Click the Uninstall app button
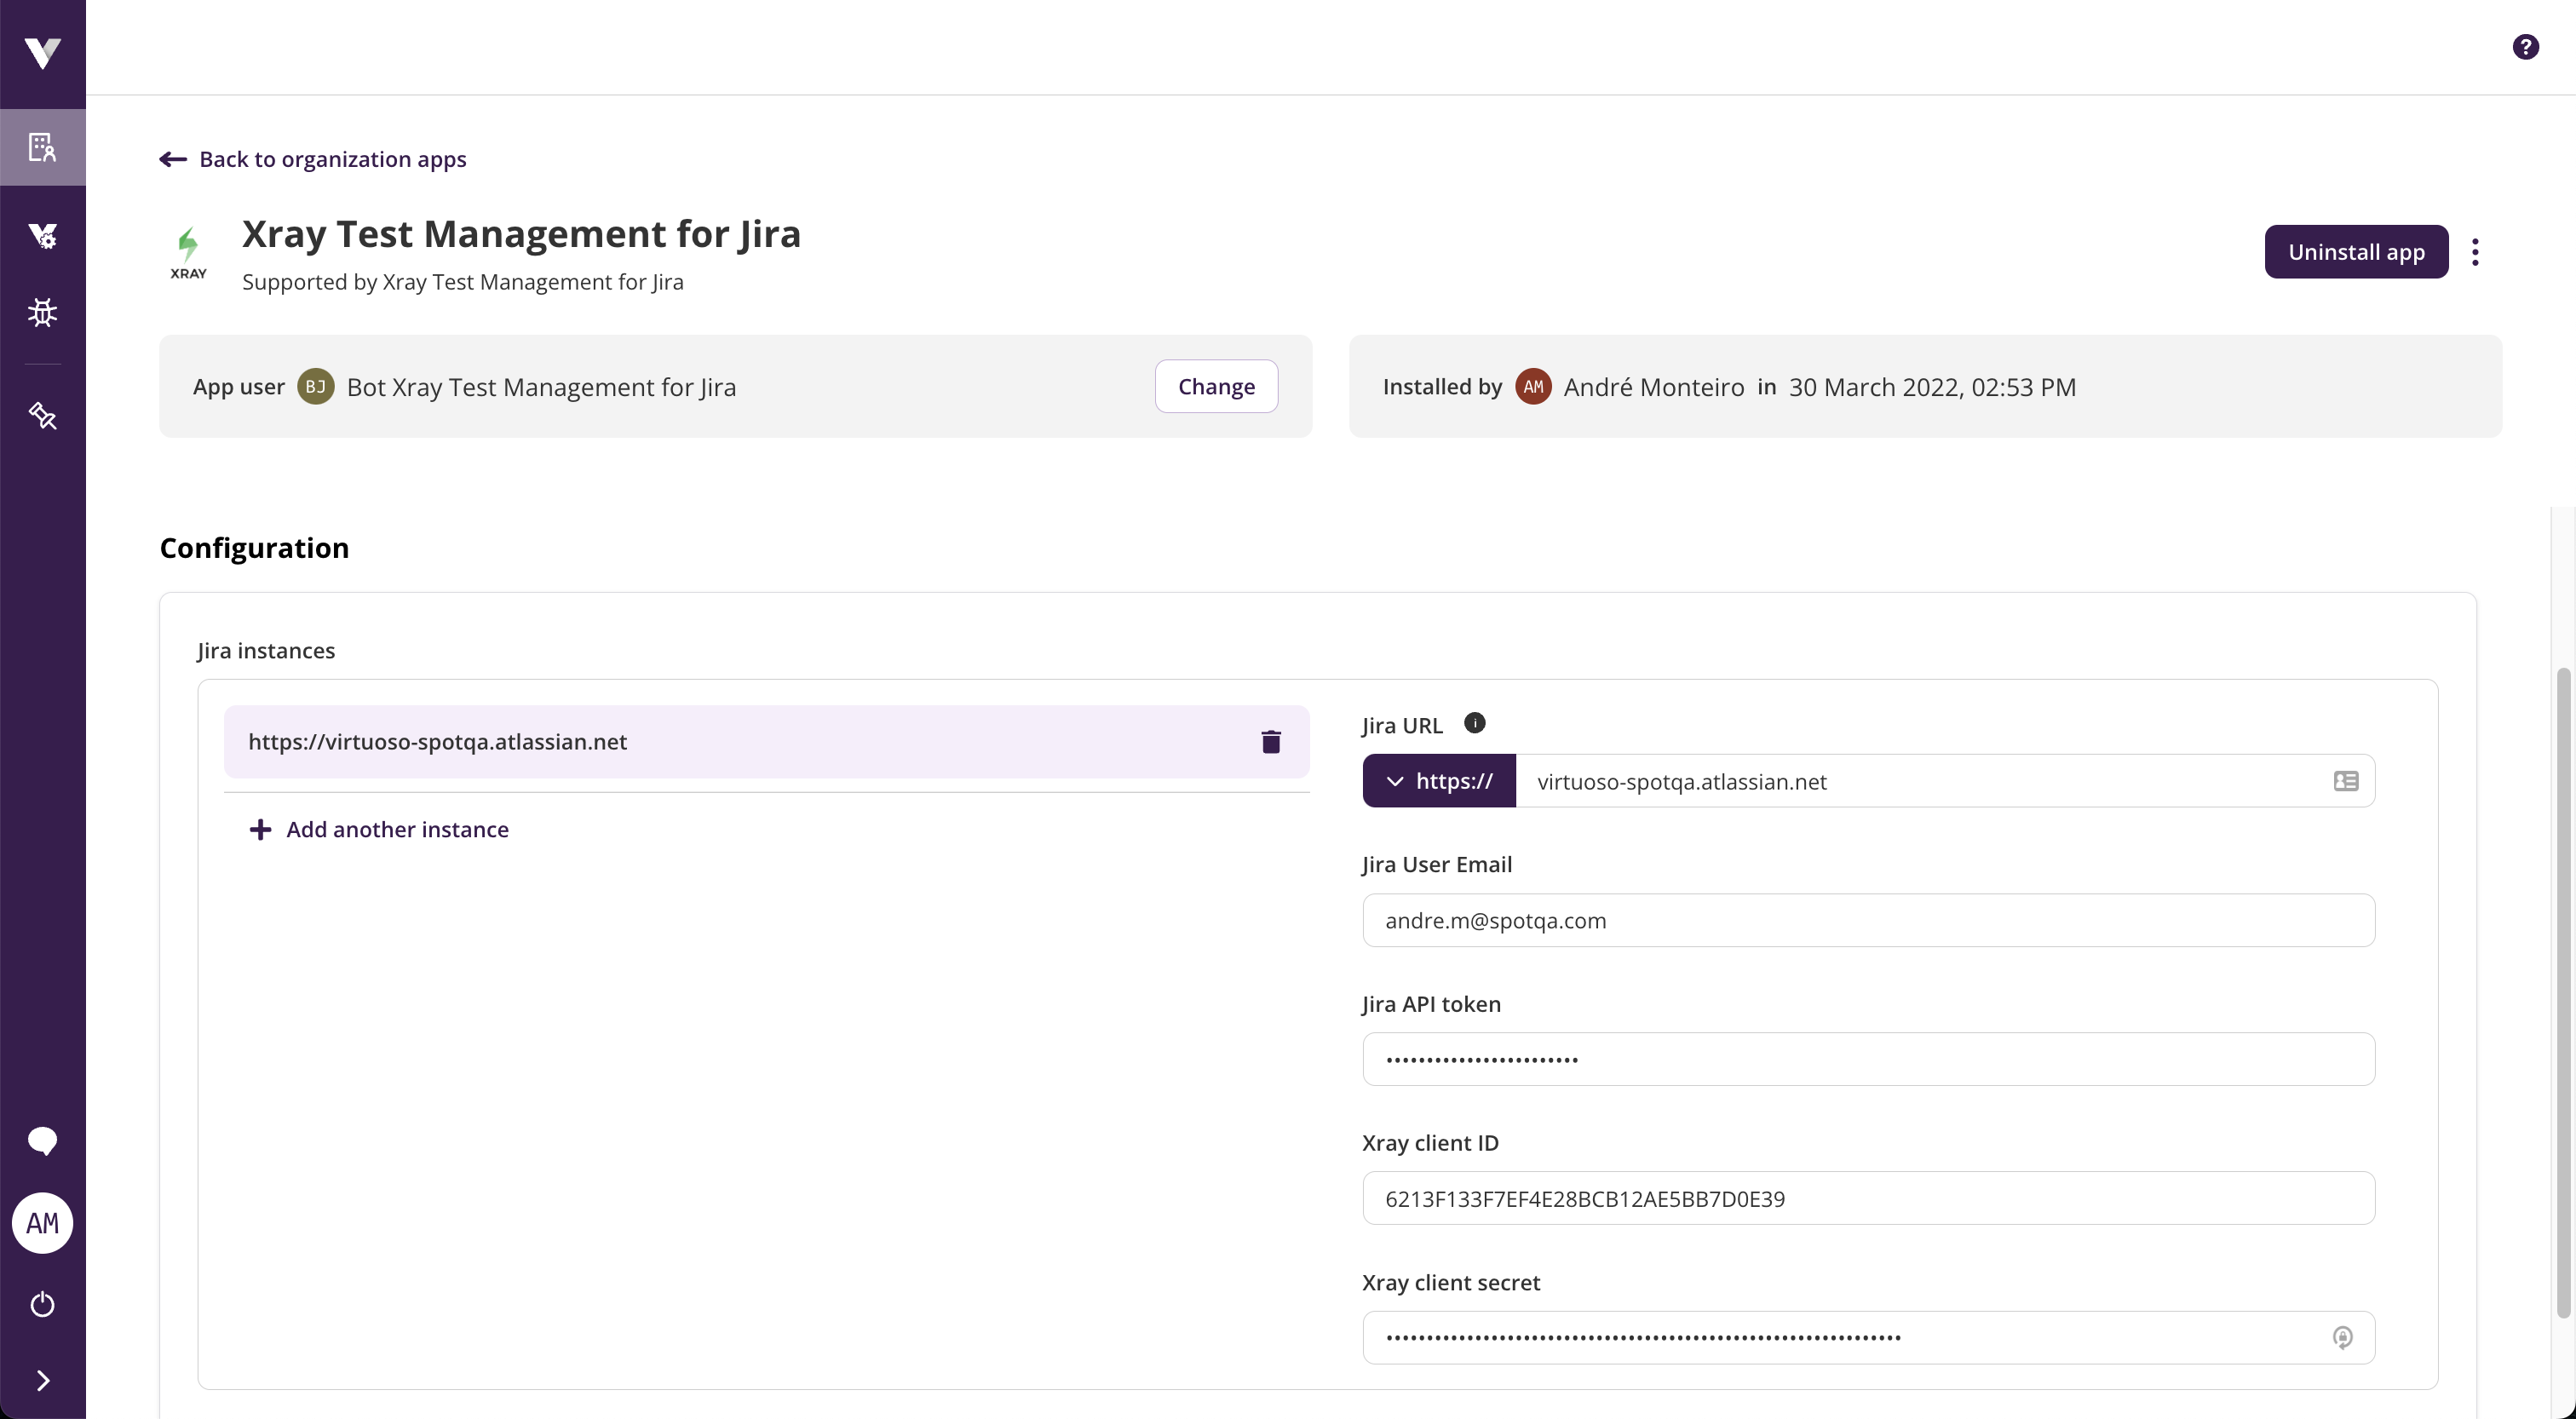Viewport: 2576px width, 1419px height. [x=2356, y=252]
